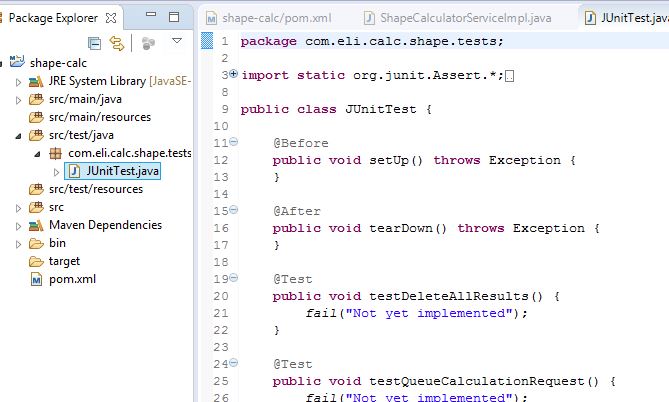The width and height of the screenshot is (669, 402).
Task: Select the target folder
Action: coord(64,261)
